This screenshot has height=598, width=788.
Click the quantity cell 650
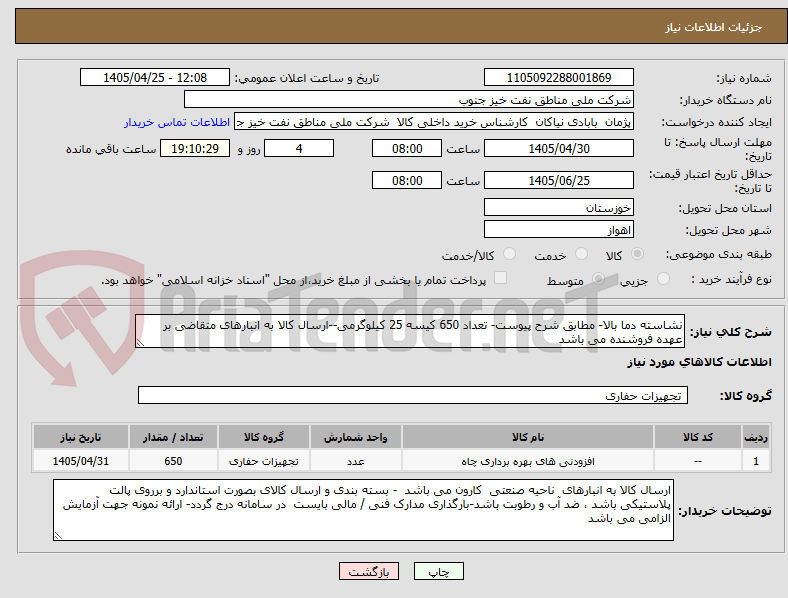[173, 461]
